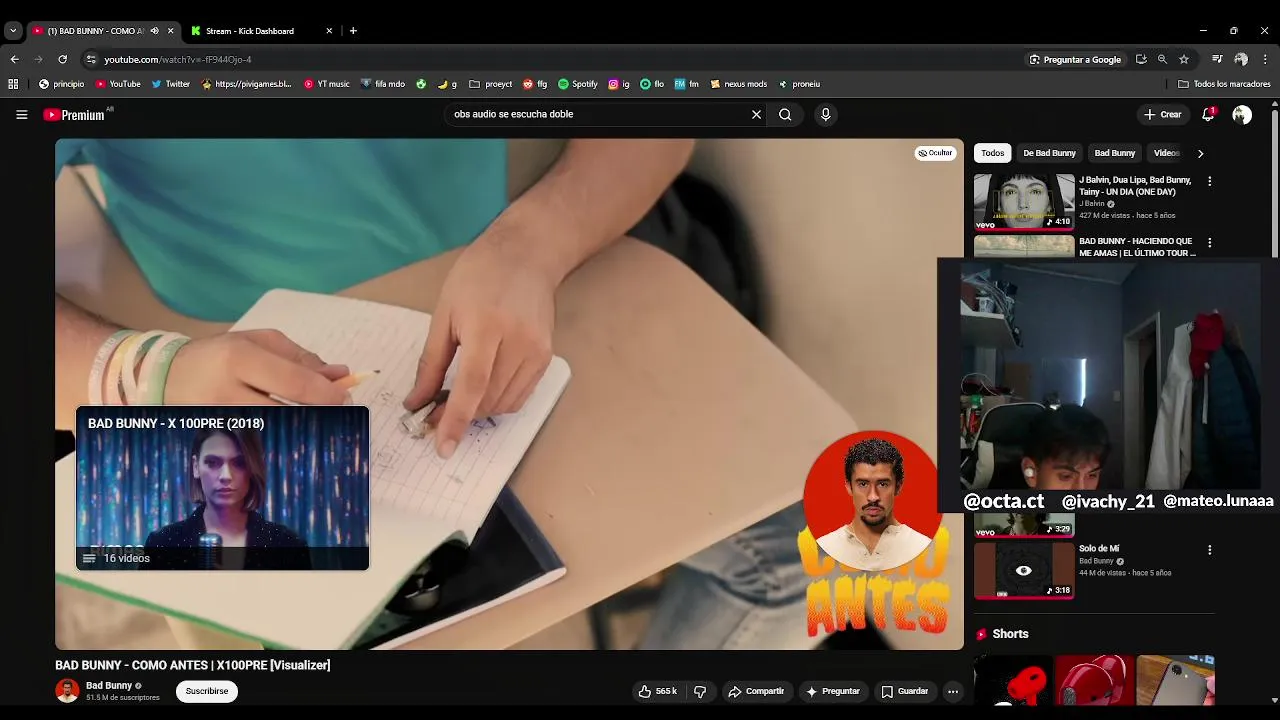Dislike the Como Antes video
The width and height of the screenshot is (1280, 720).
click(x=700, y=691)
